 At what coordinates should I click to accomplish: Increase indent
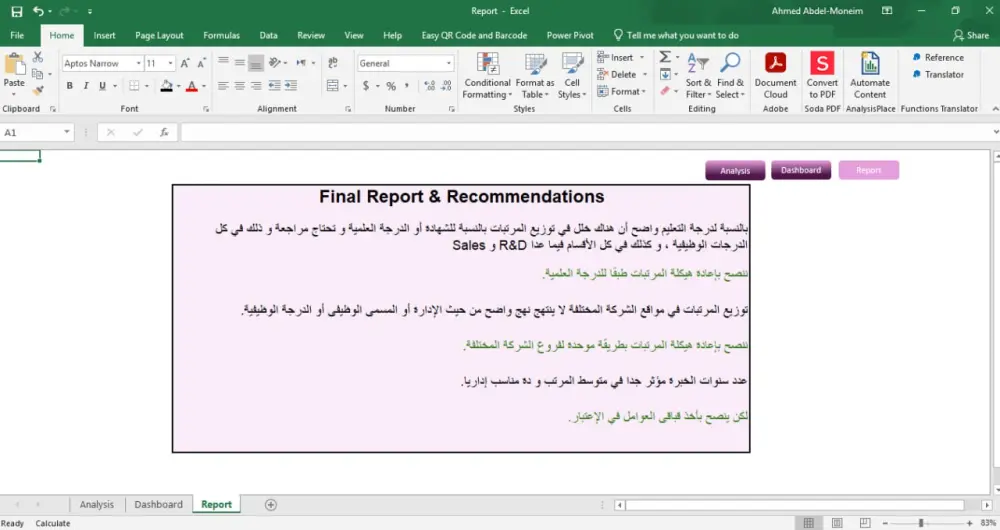[x=291, y=85]
